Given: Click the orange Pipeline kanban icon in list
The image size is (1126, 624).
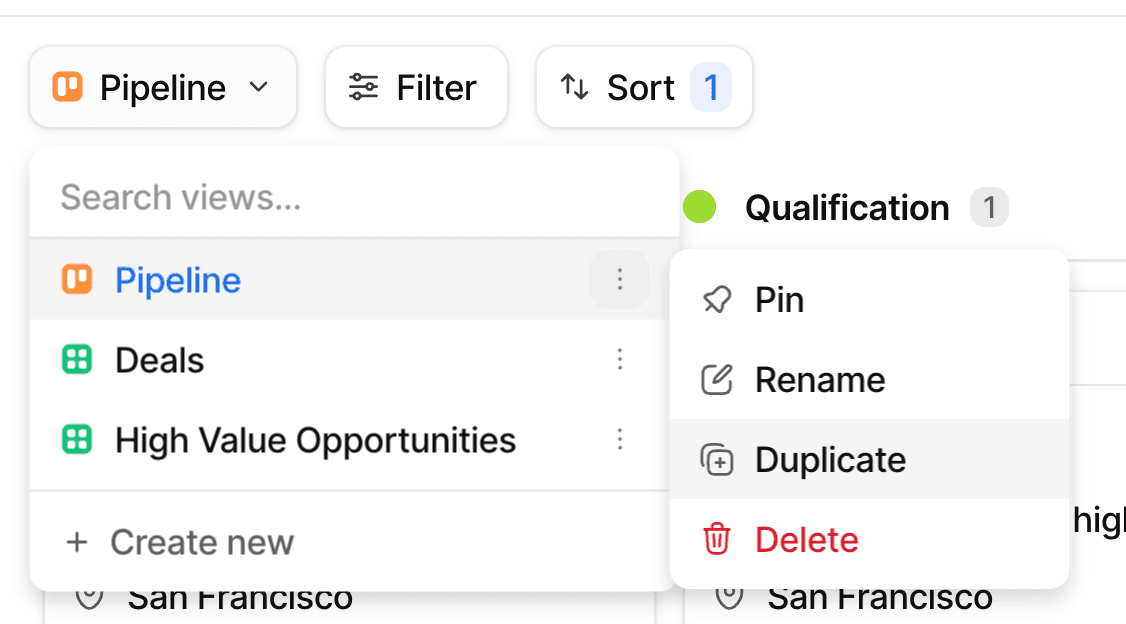Looking at the screenshot, I should pyautogui.click(x=77, y=280).
